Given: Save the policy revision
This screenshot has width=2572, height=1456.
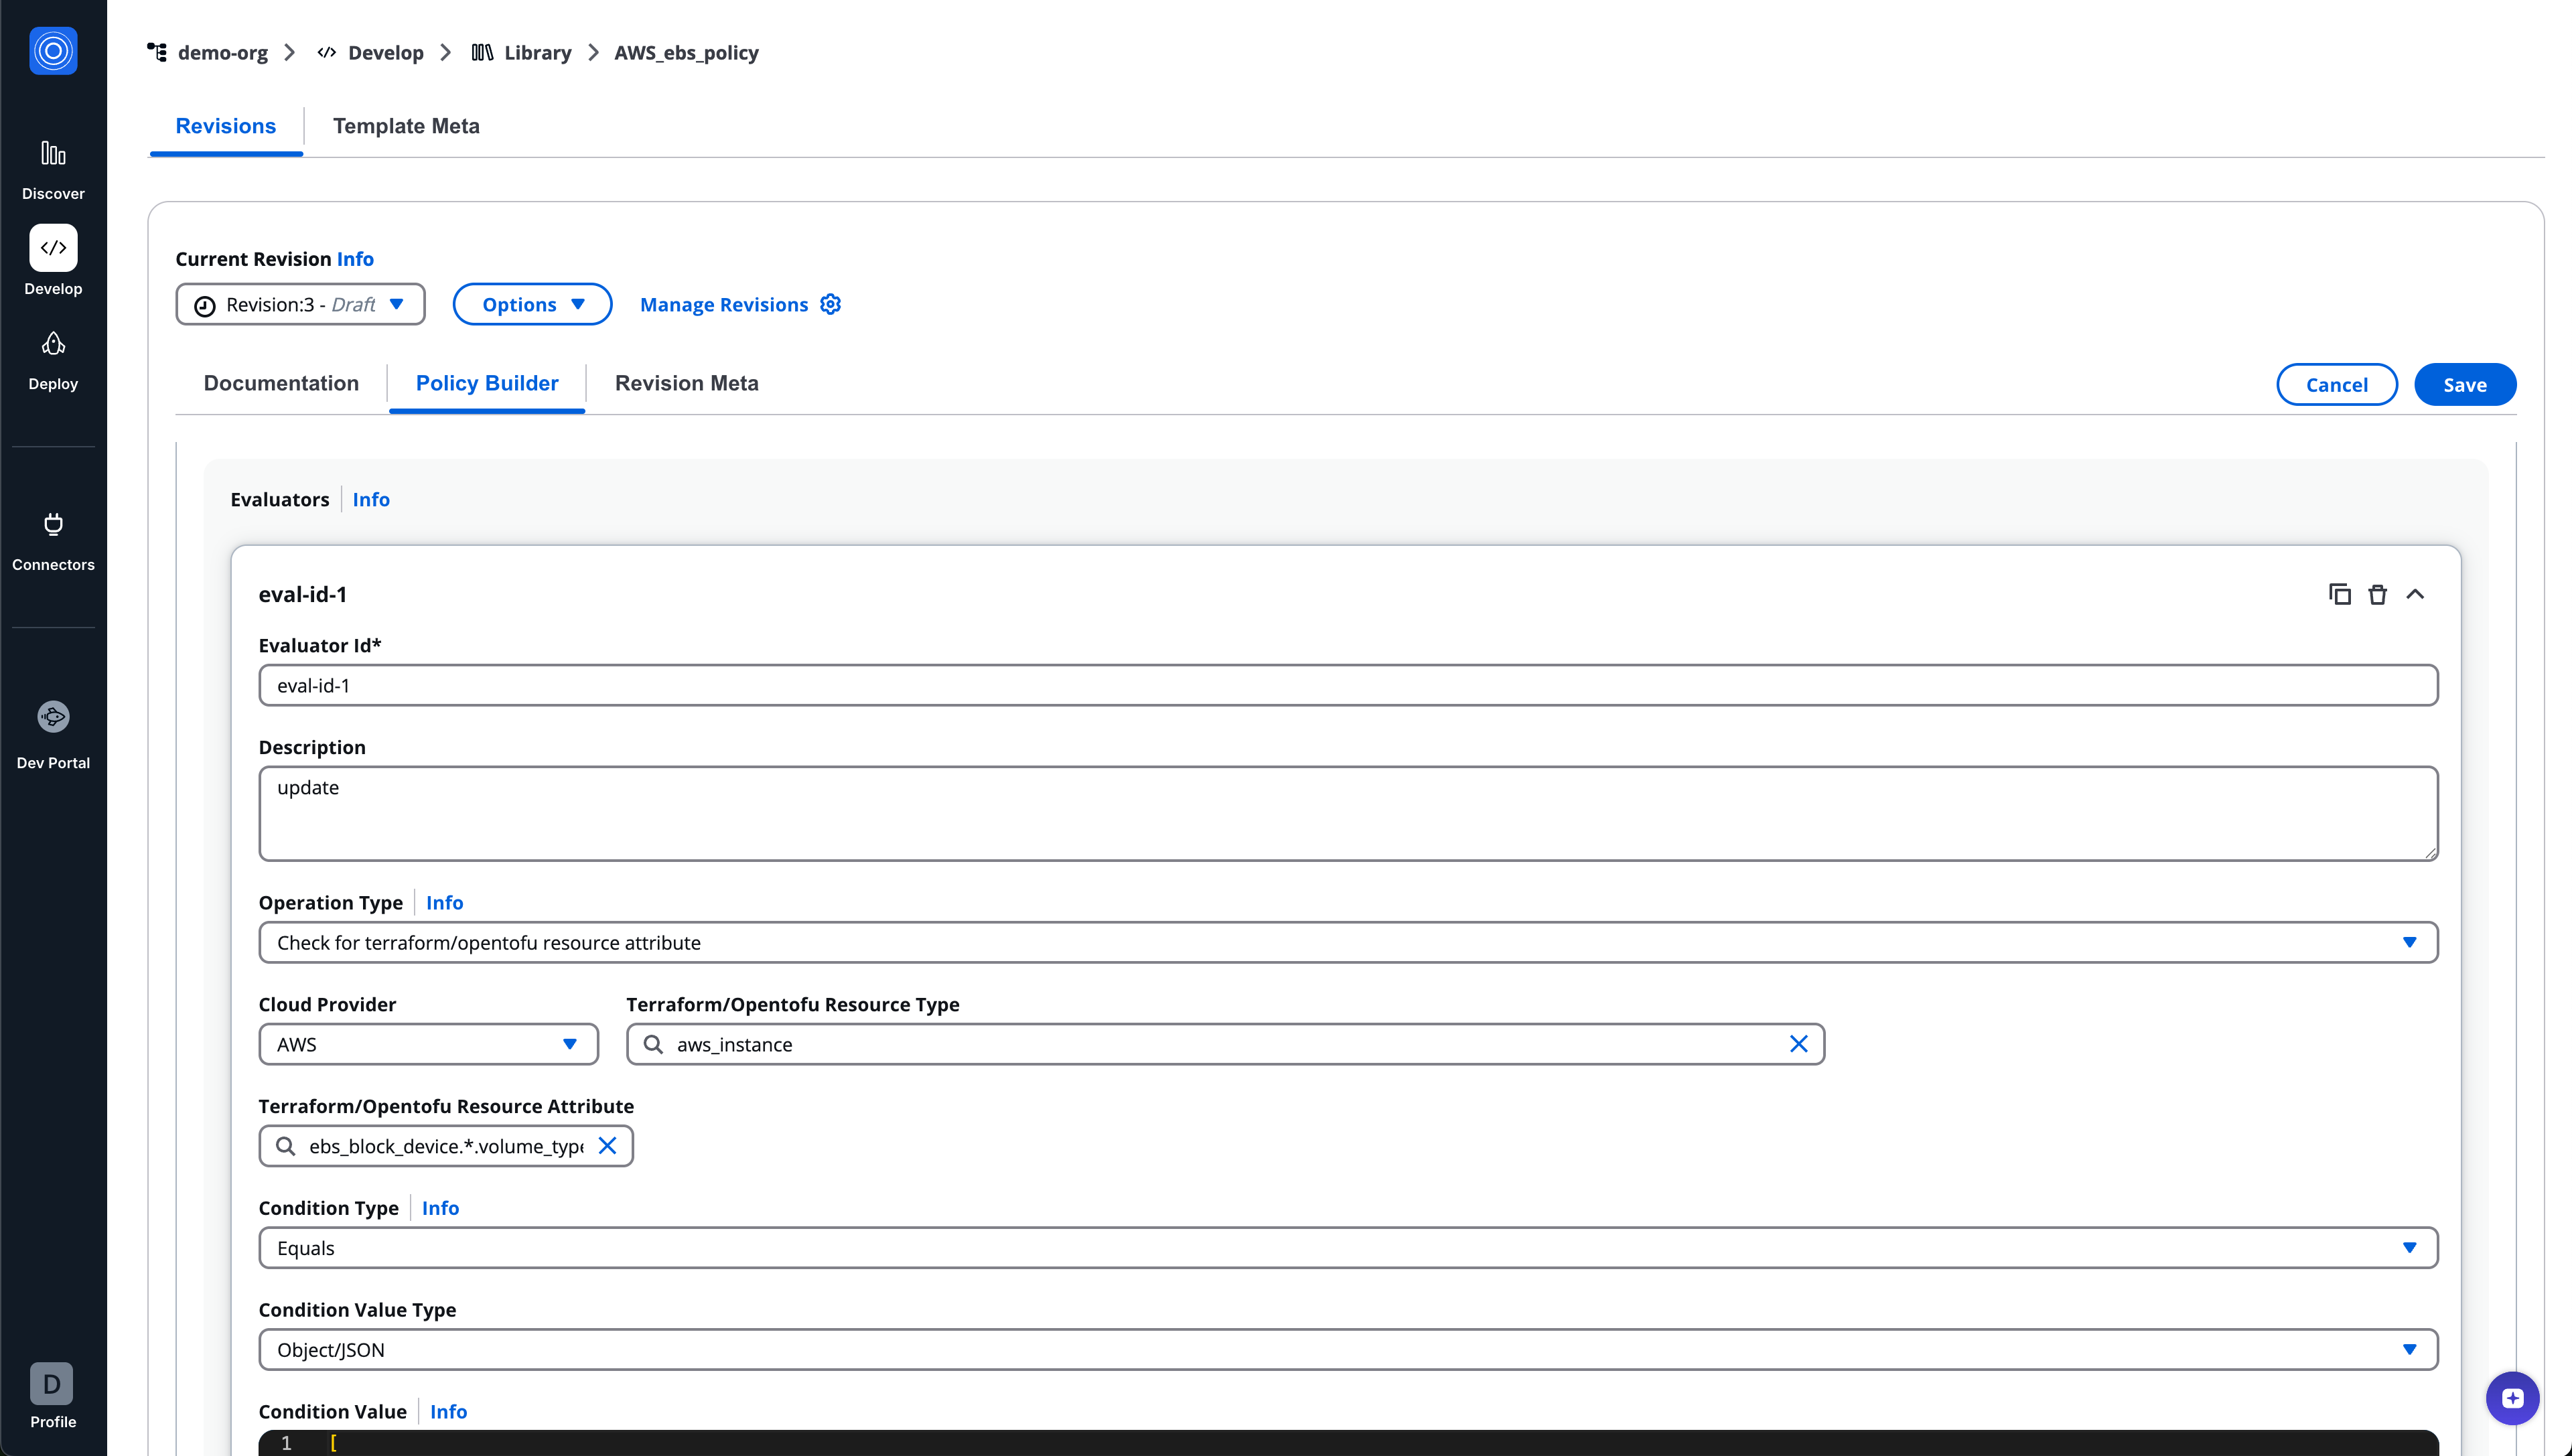Looking at the screenshot, I should pos(2464,384).
